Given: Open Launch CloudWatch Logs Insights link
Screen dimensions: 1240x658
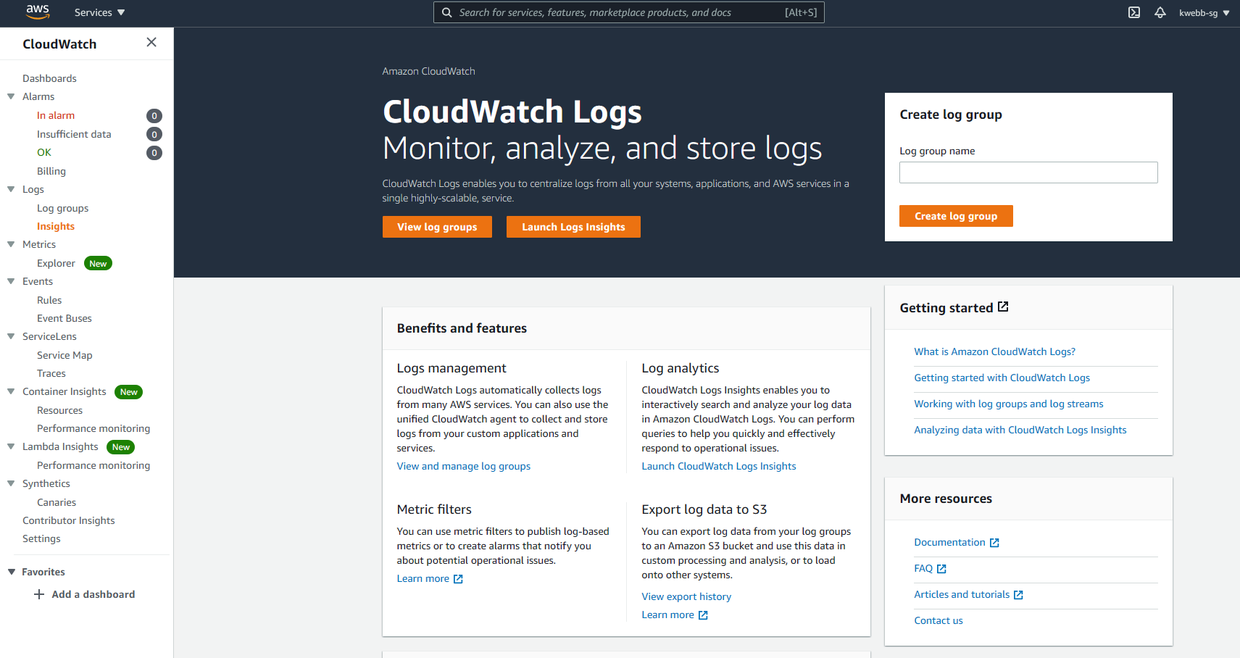Looking at the screenshot, I should tap(718, 466).
